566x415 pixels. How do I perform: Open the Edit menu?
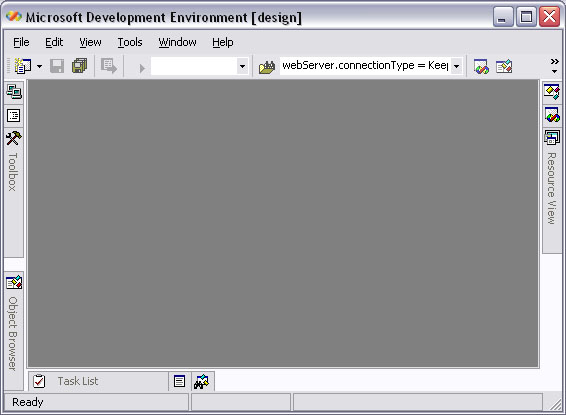[54, 42]
